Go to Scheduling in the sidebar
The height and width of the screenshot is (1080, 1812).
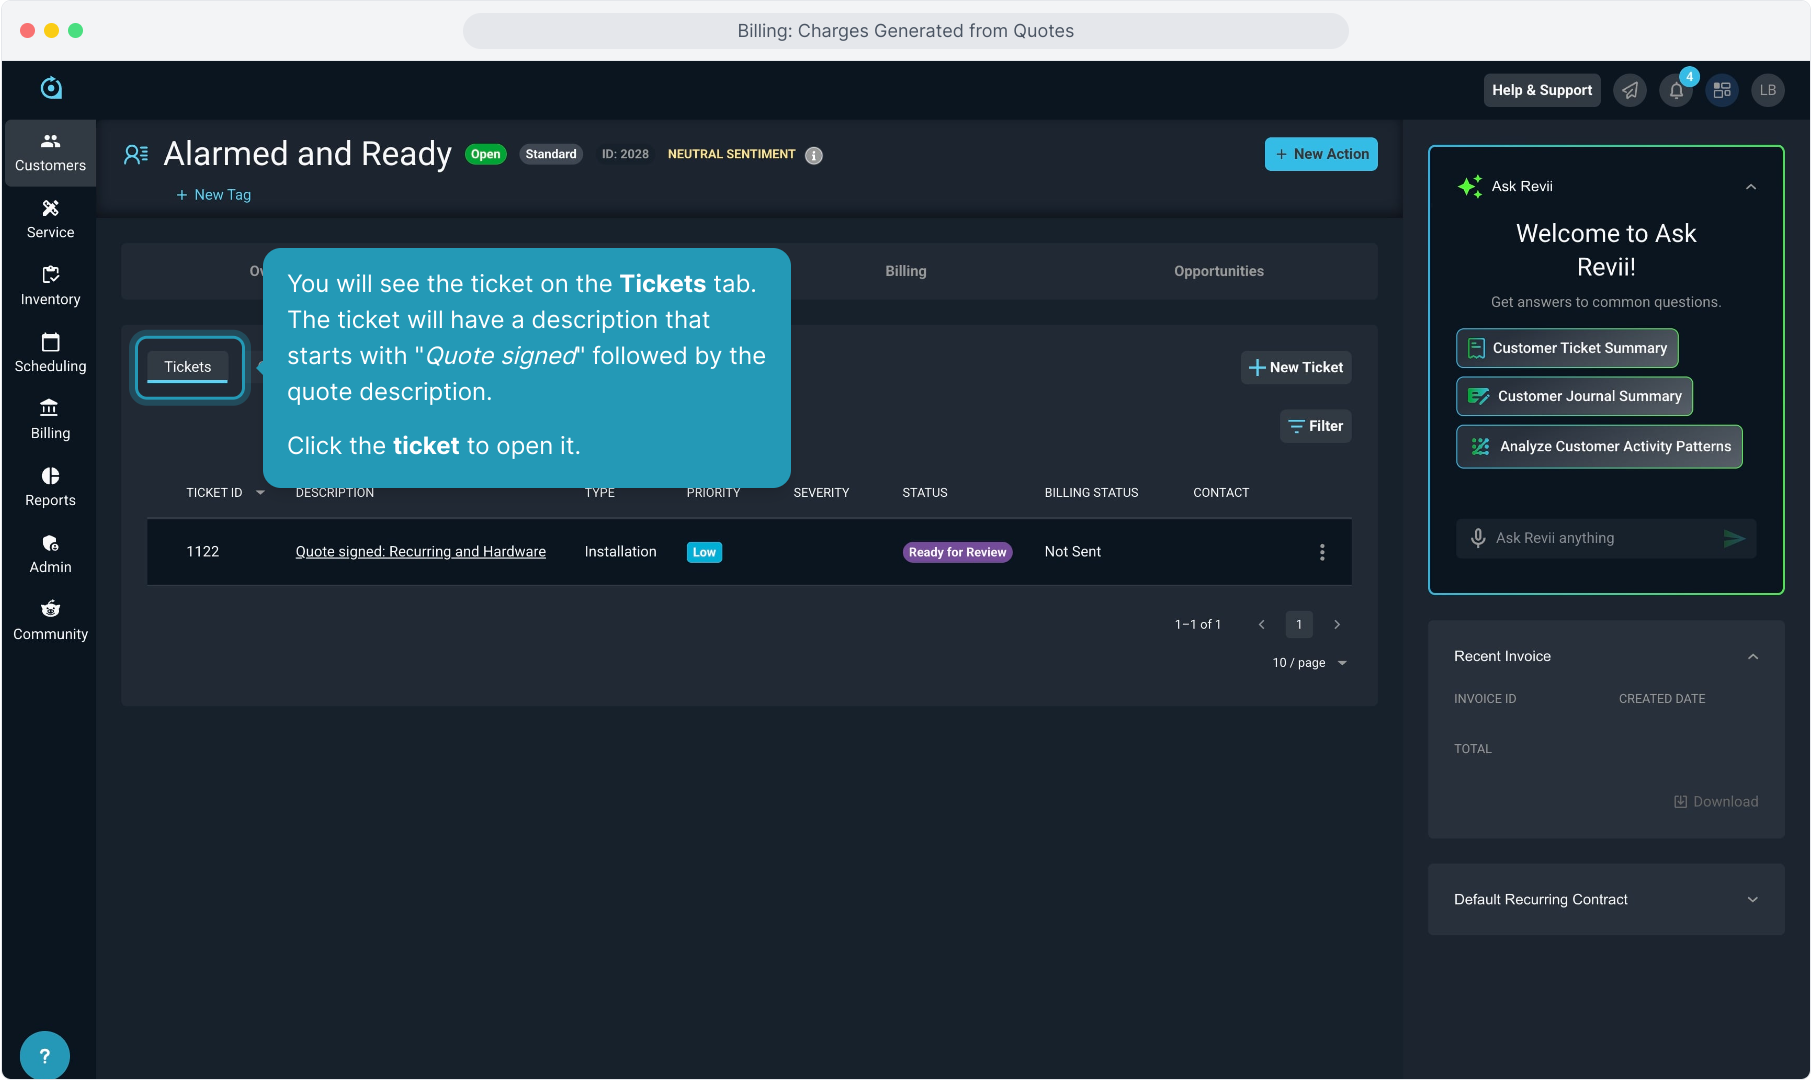pyautogui.click(x=50, y=353)
